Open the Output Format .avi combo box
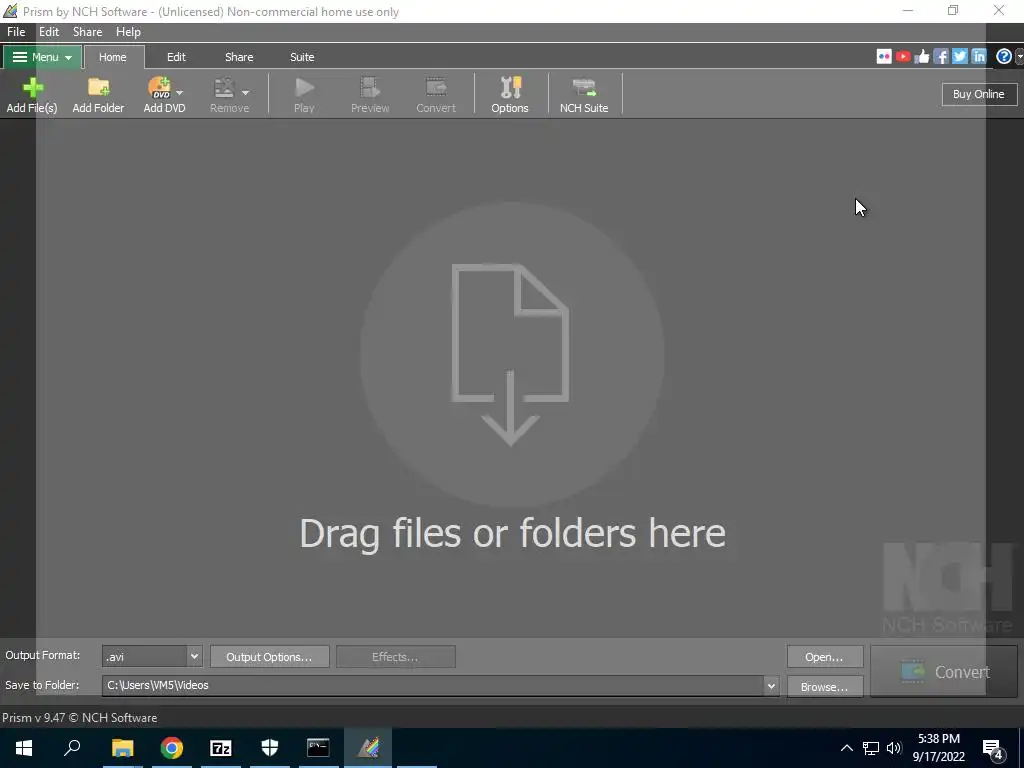This screenshot has height=768, width=1024. click(152, 657)
